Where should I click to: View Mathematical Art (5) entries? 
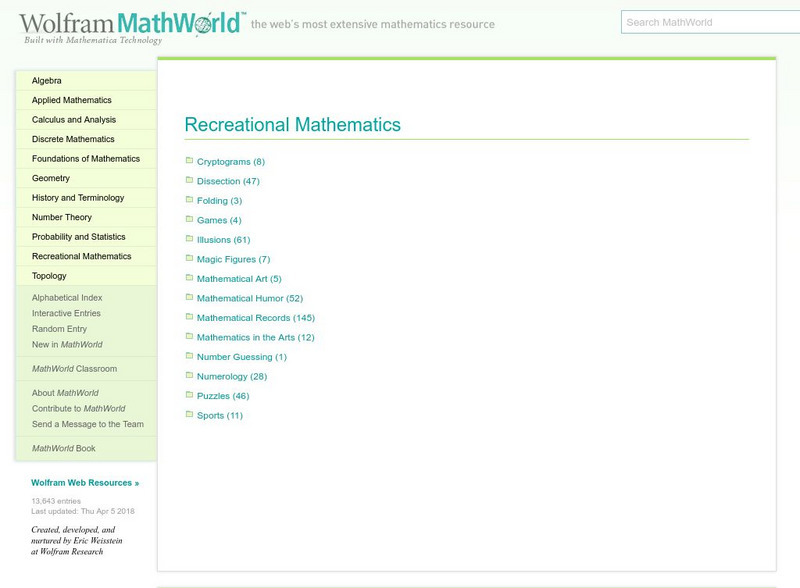[x=239, y=279]
